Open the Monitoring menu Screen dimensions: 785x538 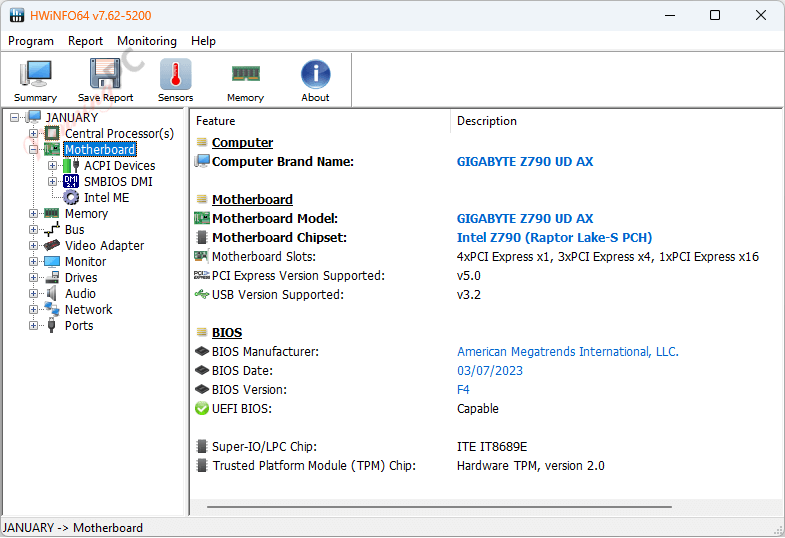147,41
